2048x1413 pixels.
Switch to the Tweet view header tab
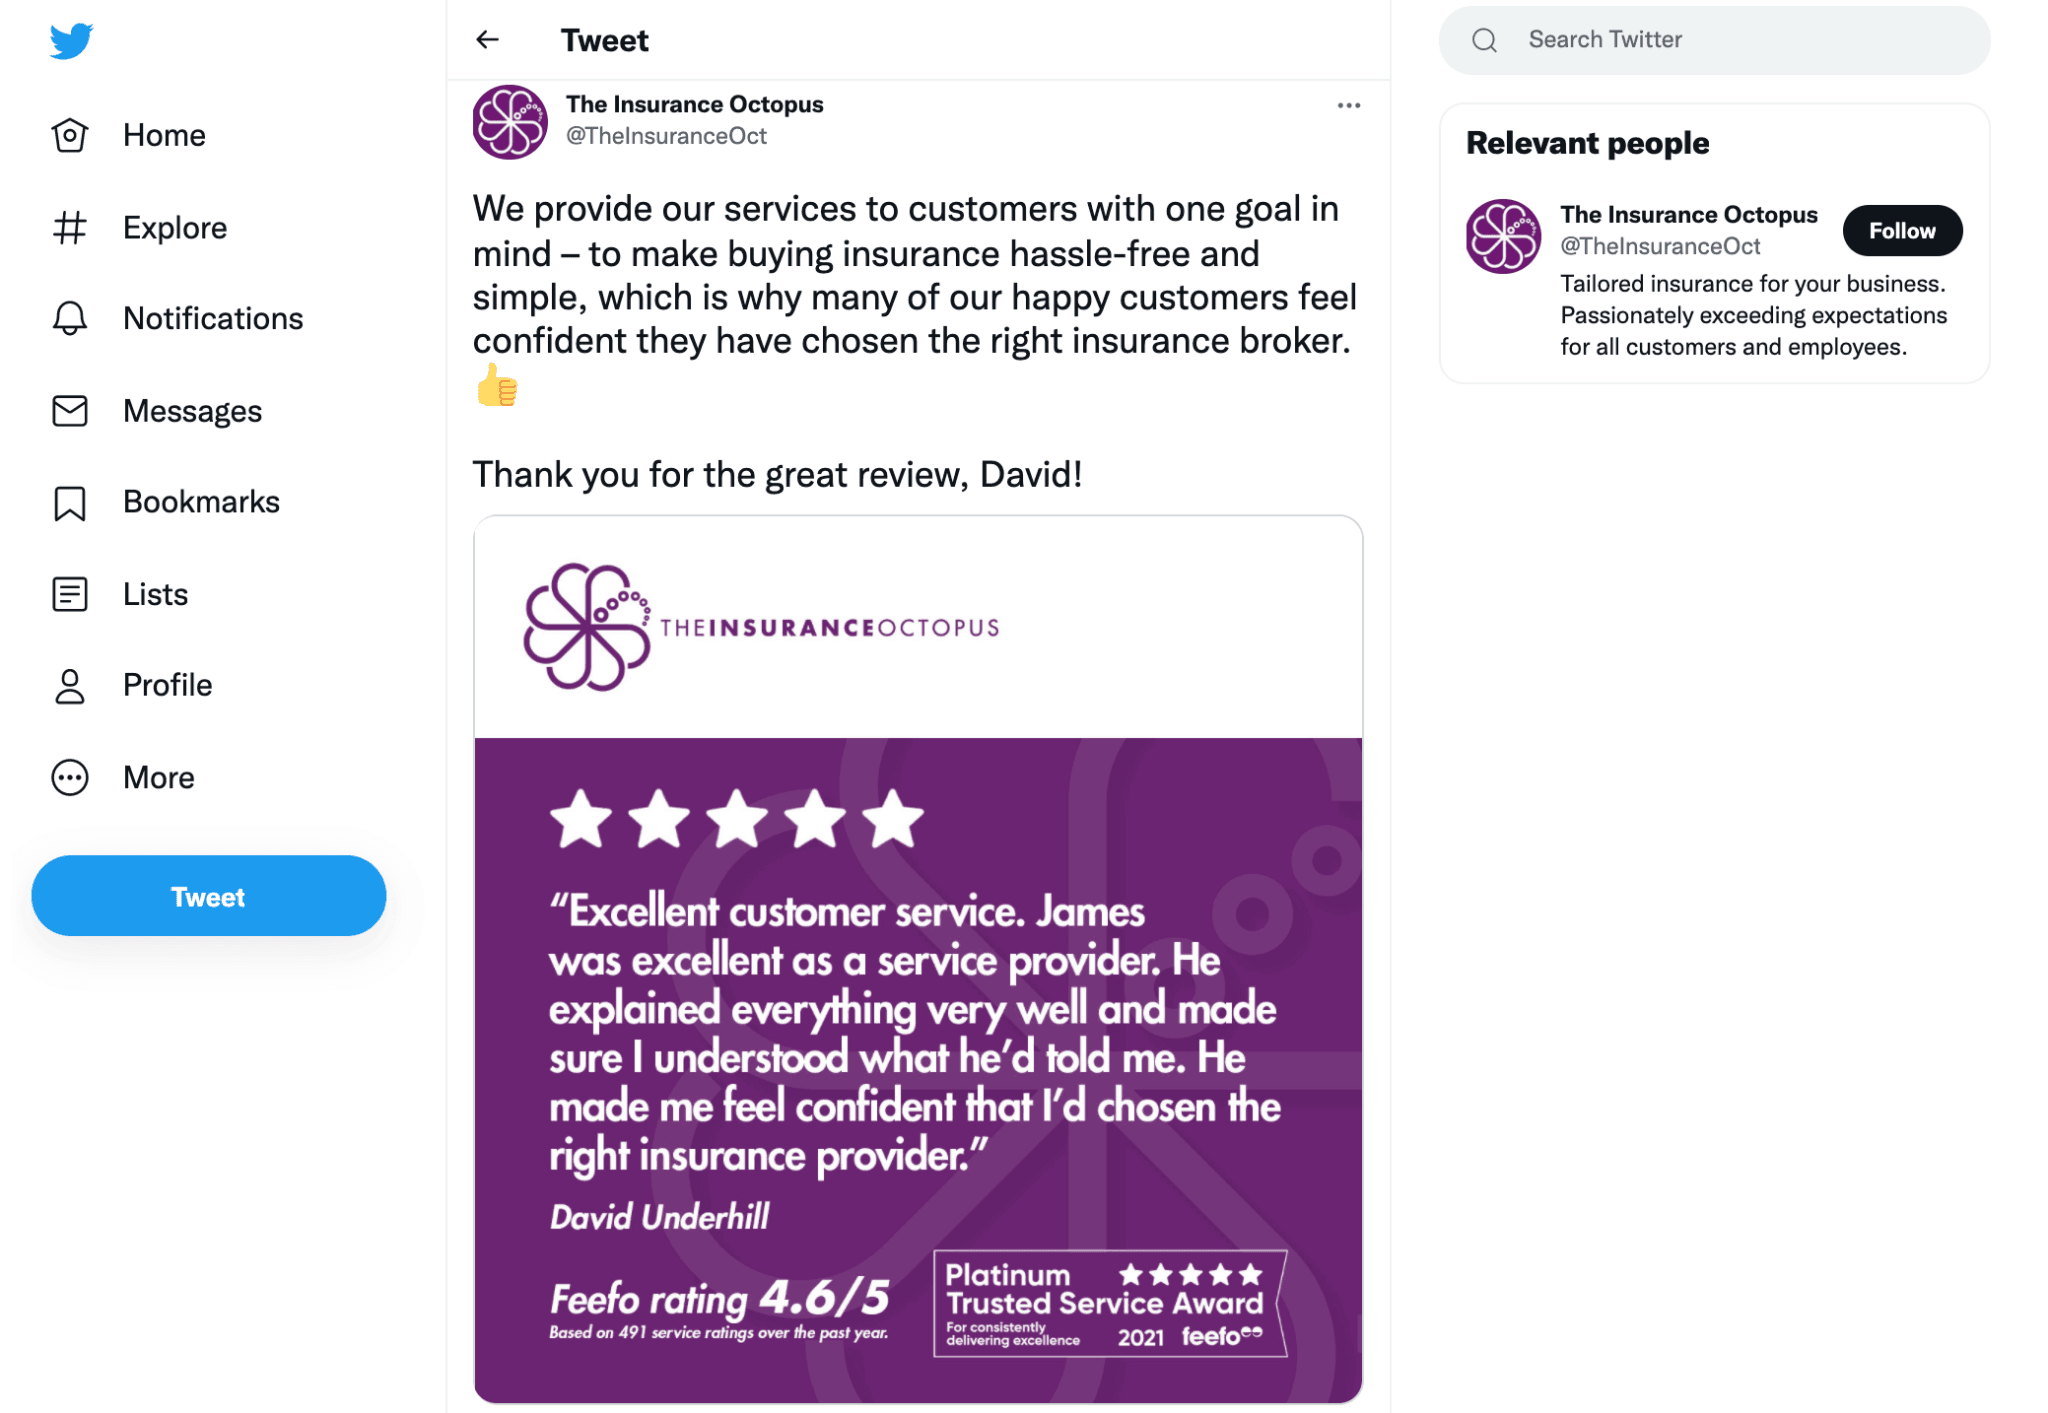click(x=604, y=39)
